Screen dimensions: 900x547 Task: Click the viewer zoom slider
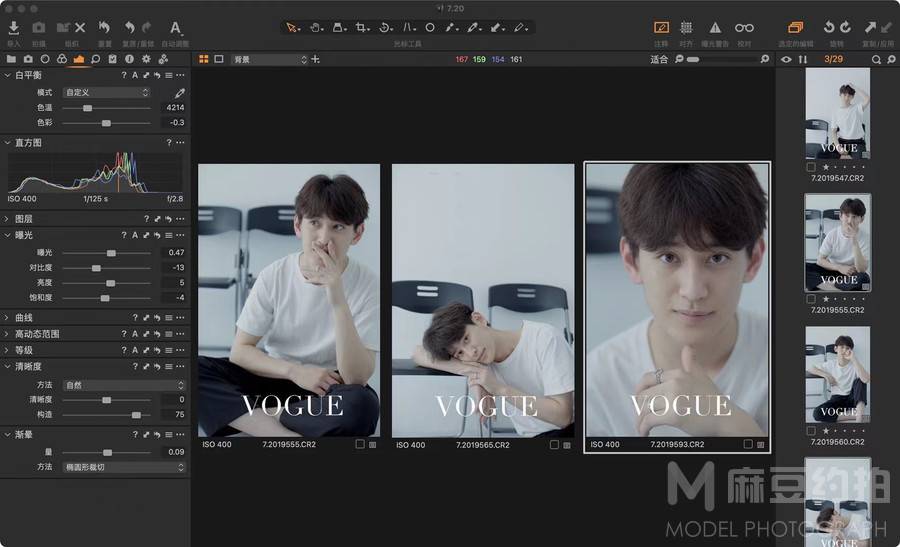[x=722, y=59]
